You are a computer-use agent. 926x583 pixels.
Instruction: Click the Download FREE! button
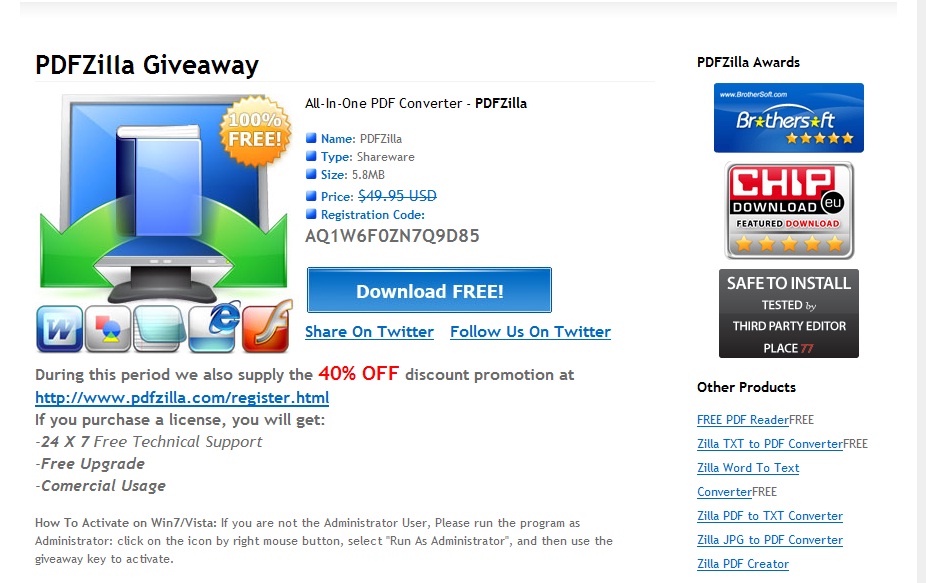point(429,290)
